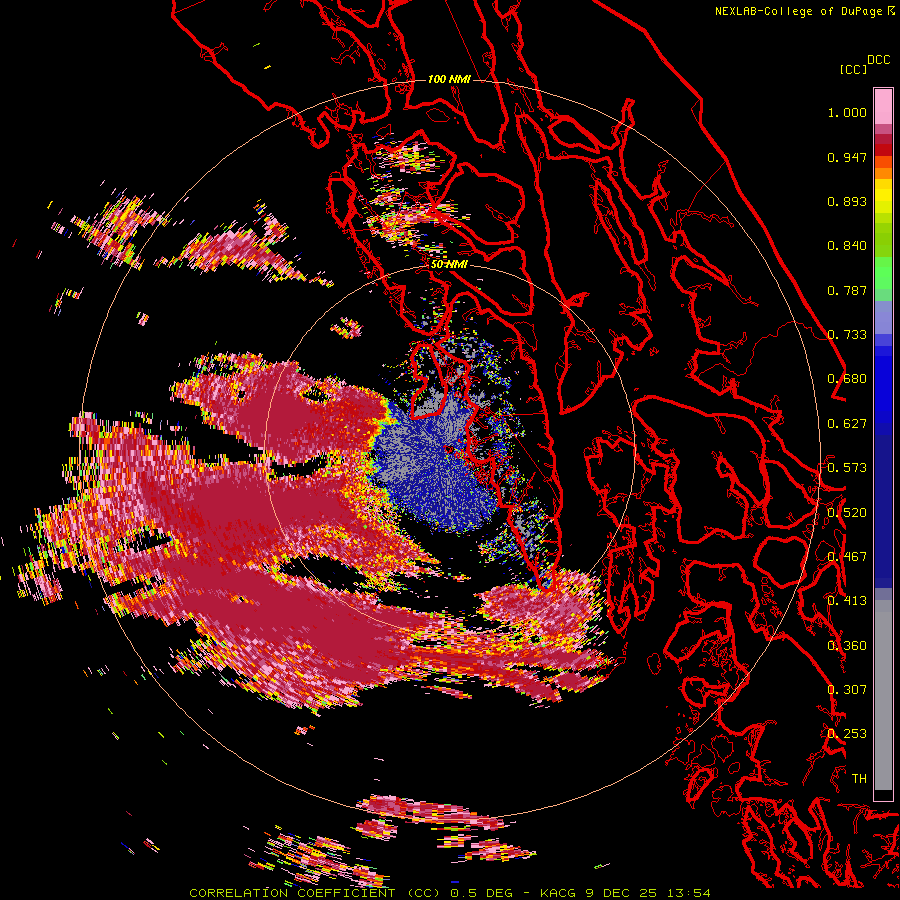This screenshot has width=900, height=900.
Task: Click the 50 NMI range ring label
Action: coord(449,264)
